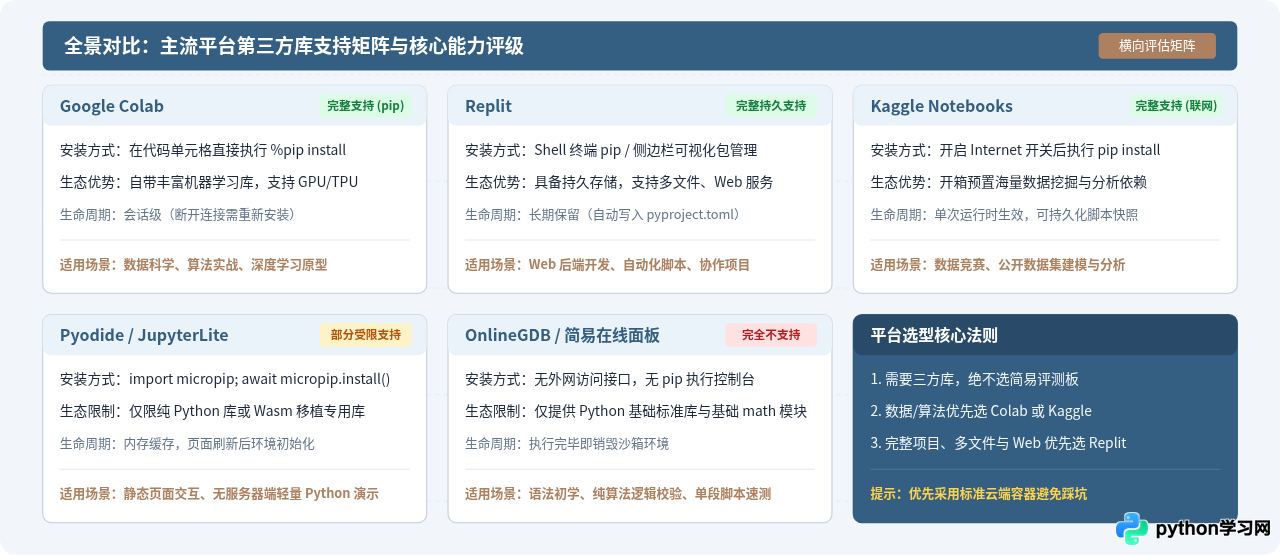1280x555 pixels.
Task: Click 适用场景：数据科学、算法实战、深度学习原型
Action: pos(194,265)
